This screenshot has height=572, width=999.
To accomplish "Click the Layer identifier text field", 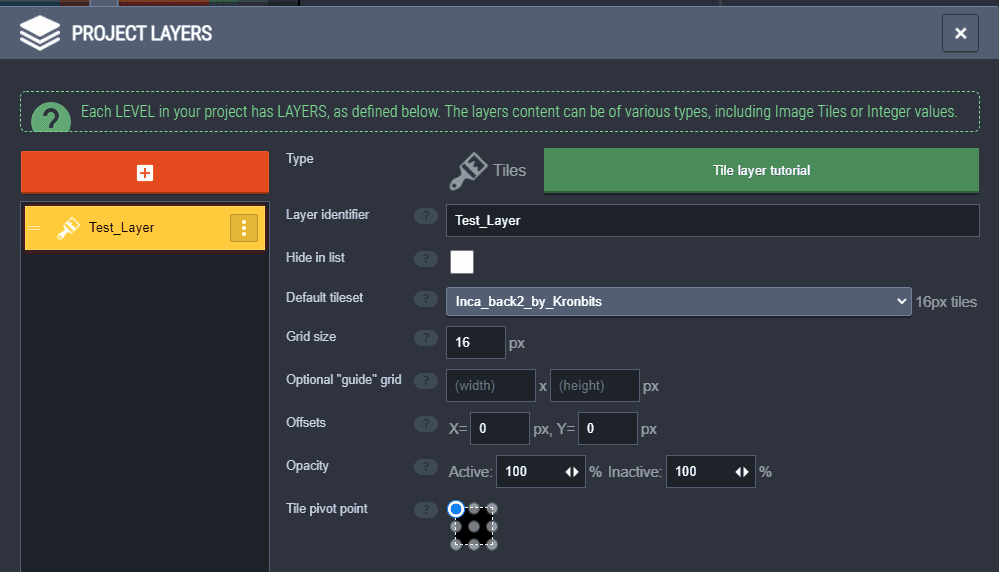I will coord(712,220).
